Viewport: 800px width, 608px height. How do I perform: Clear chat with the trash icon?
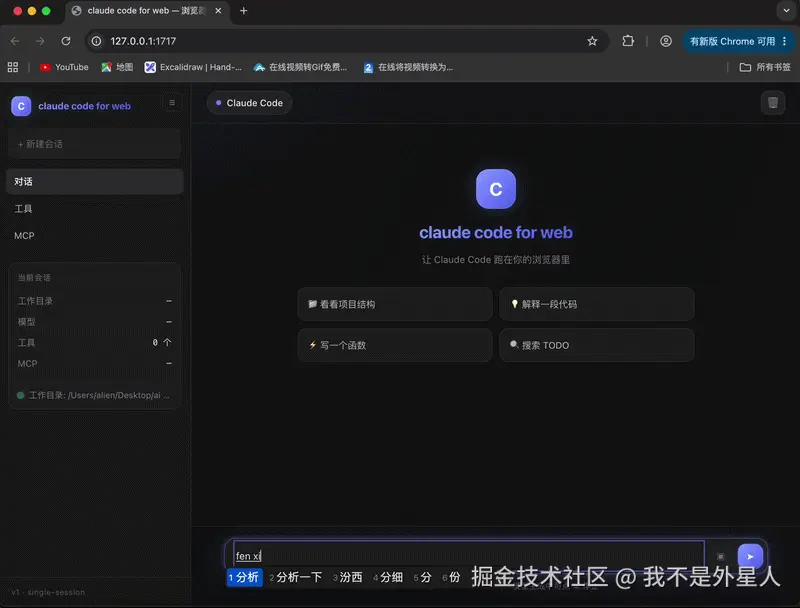(773, 103)
